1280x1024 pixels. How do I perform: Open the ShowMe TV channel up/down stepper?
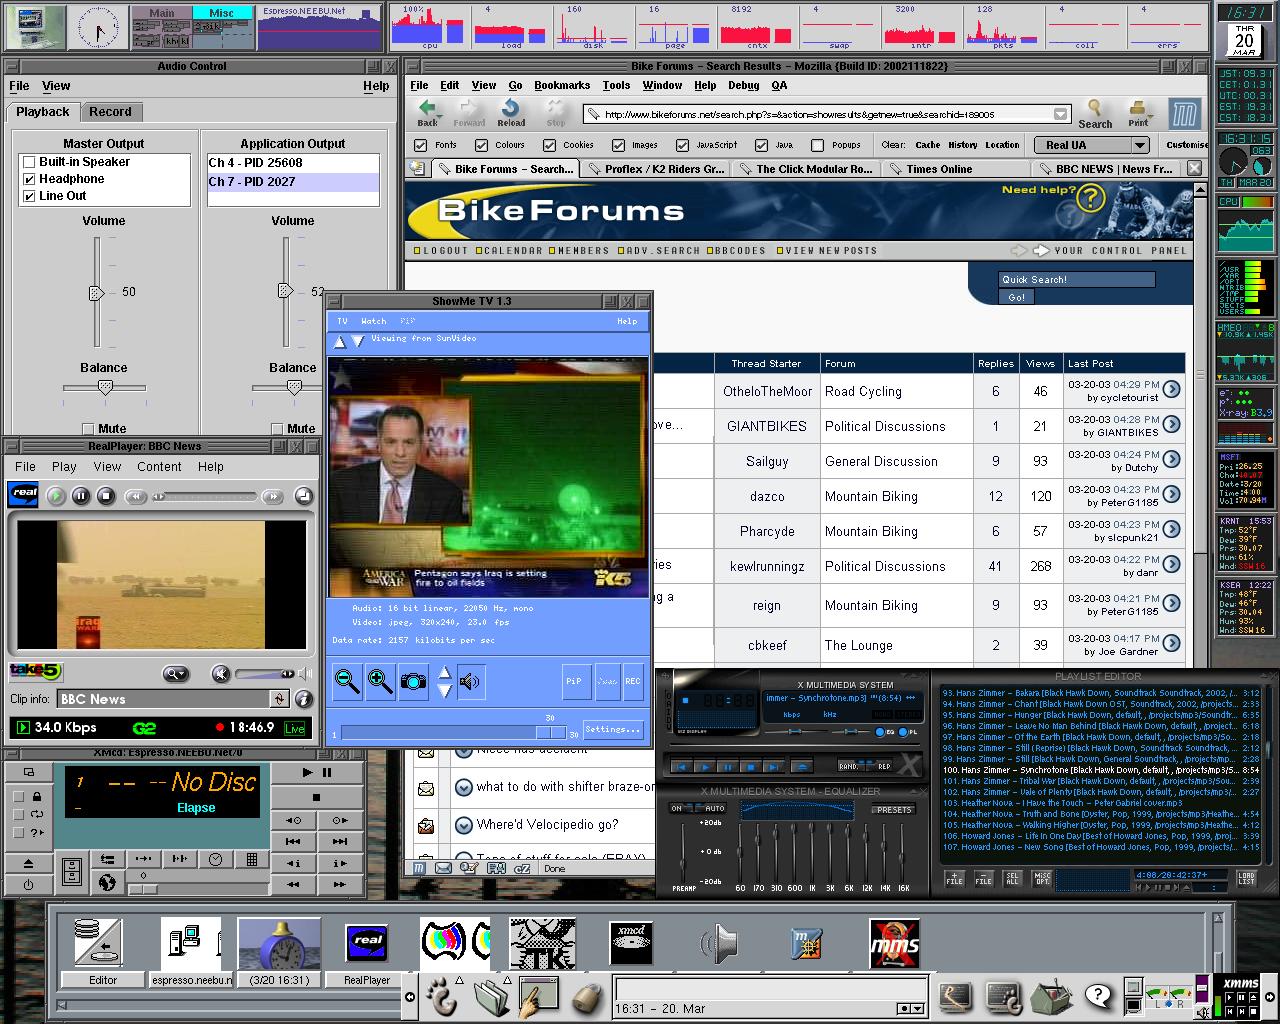(445, 681)
